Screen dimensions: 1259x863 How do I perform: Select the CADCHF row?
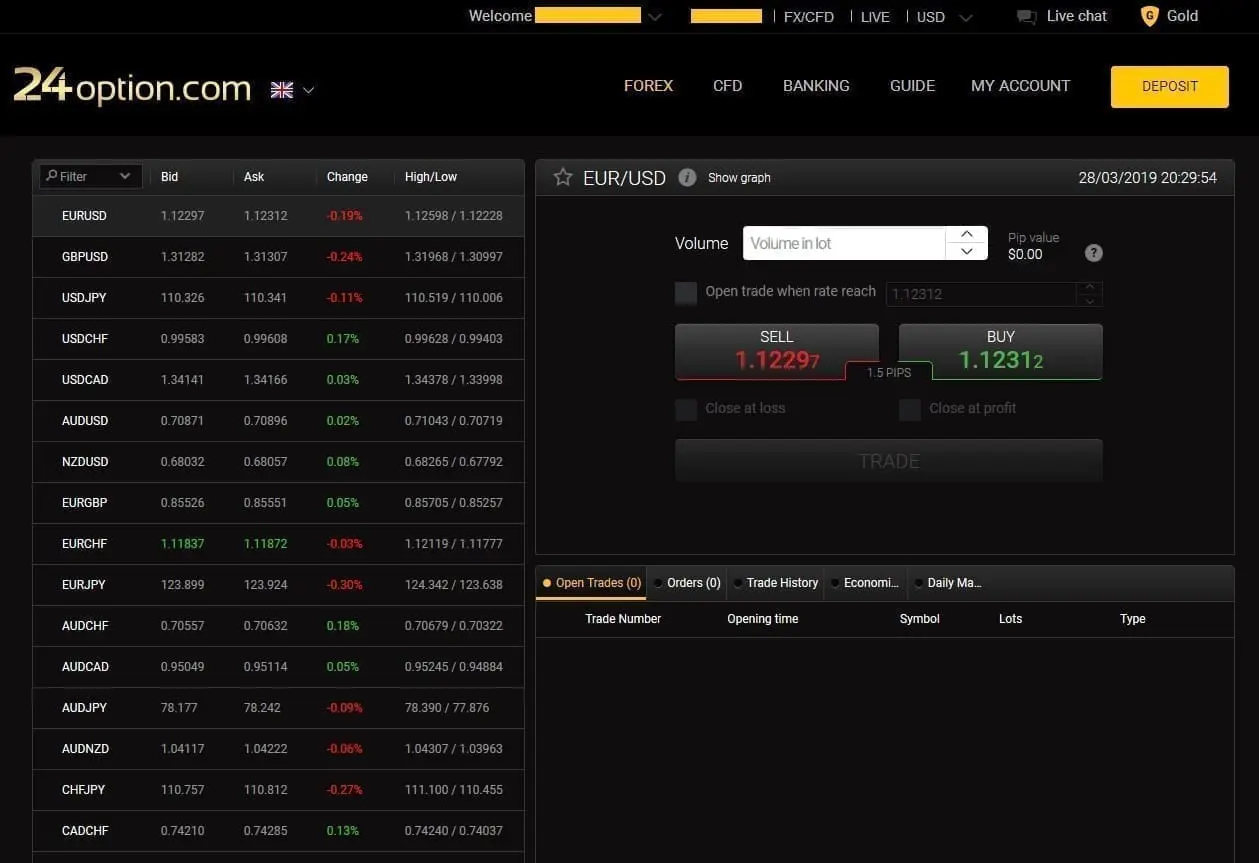pyautogui.click(x=278, y=831)
